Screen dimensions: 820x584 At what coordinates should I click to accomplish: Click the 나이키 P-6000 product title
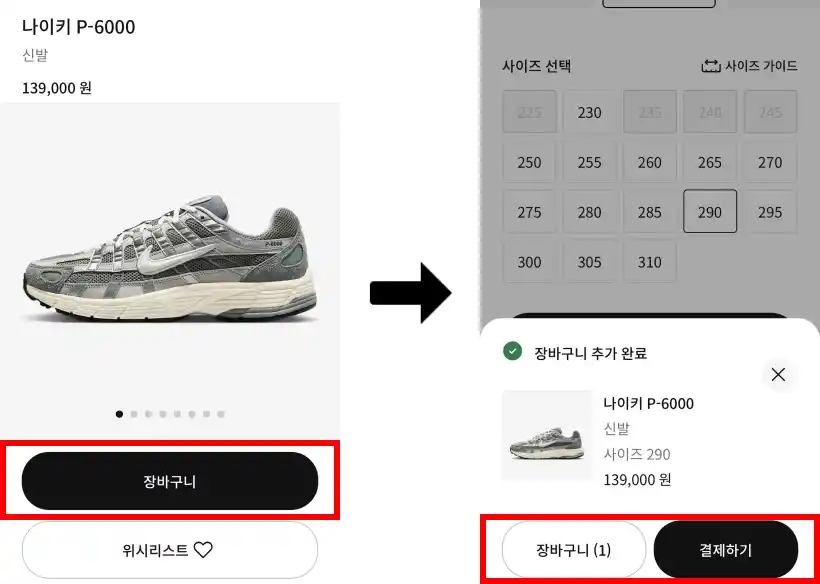[78, 27]
